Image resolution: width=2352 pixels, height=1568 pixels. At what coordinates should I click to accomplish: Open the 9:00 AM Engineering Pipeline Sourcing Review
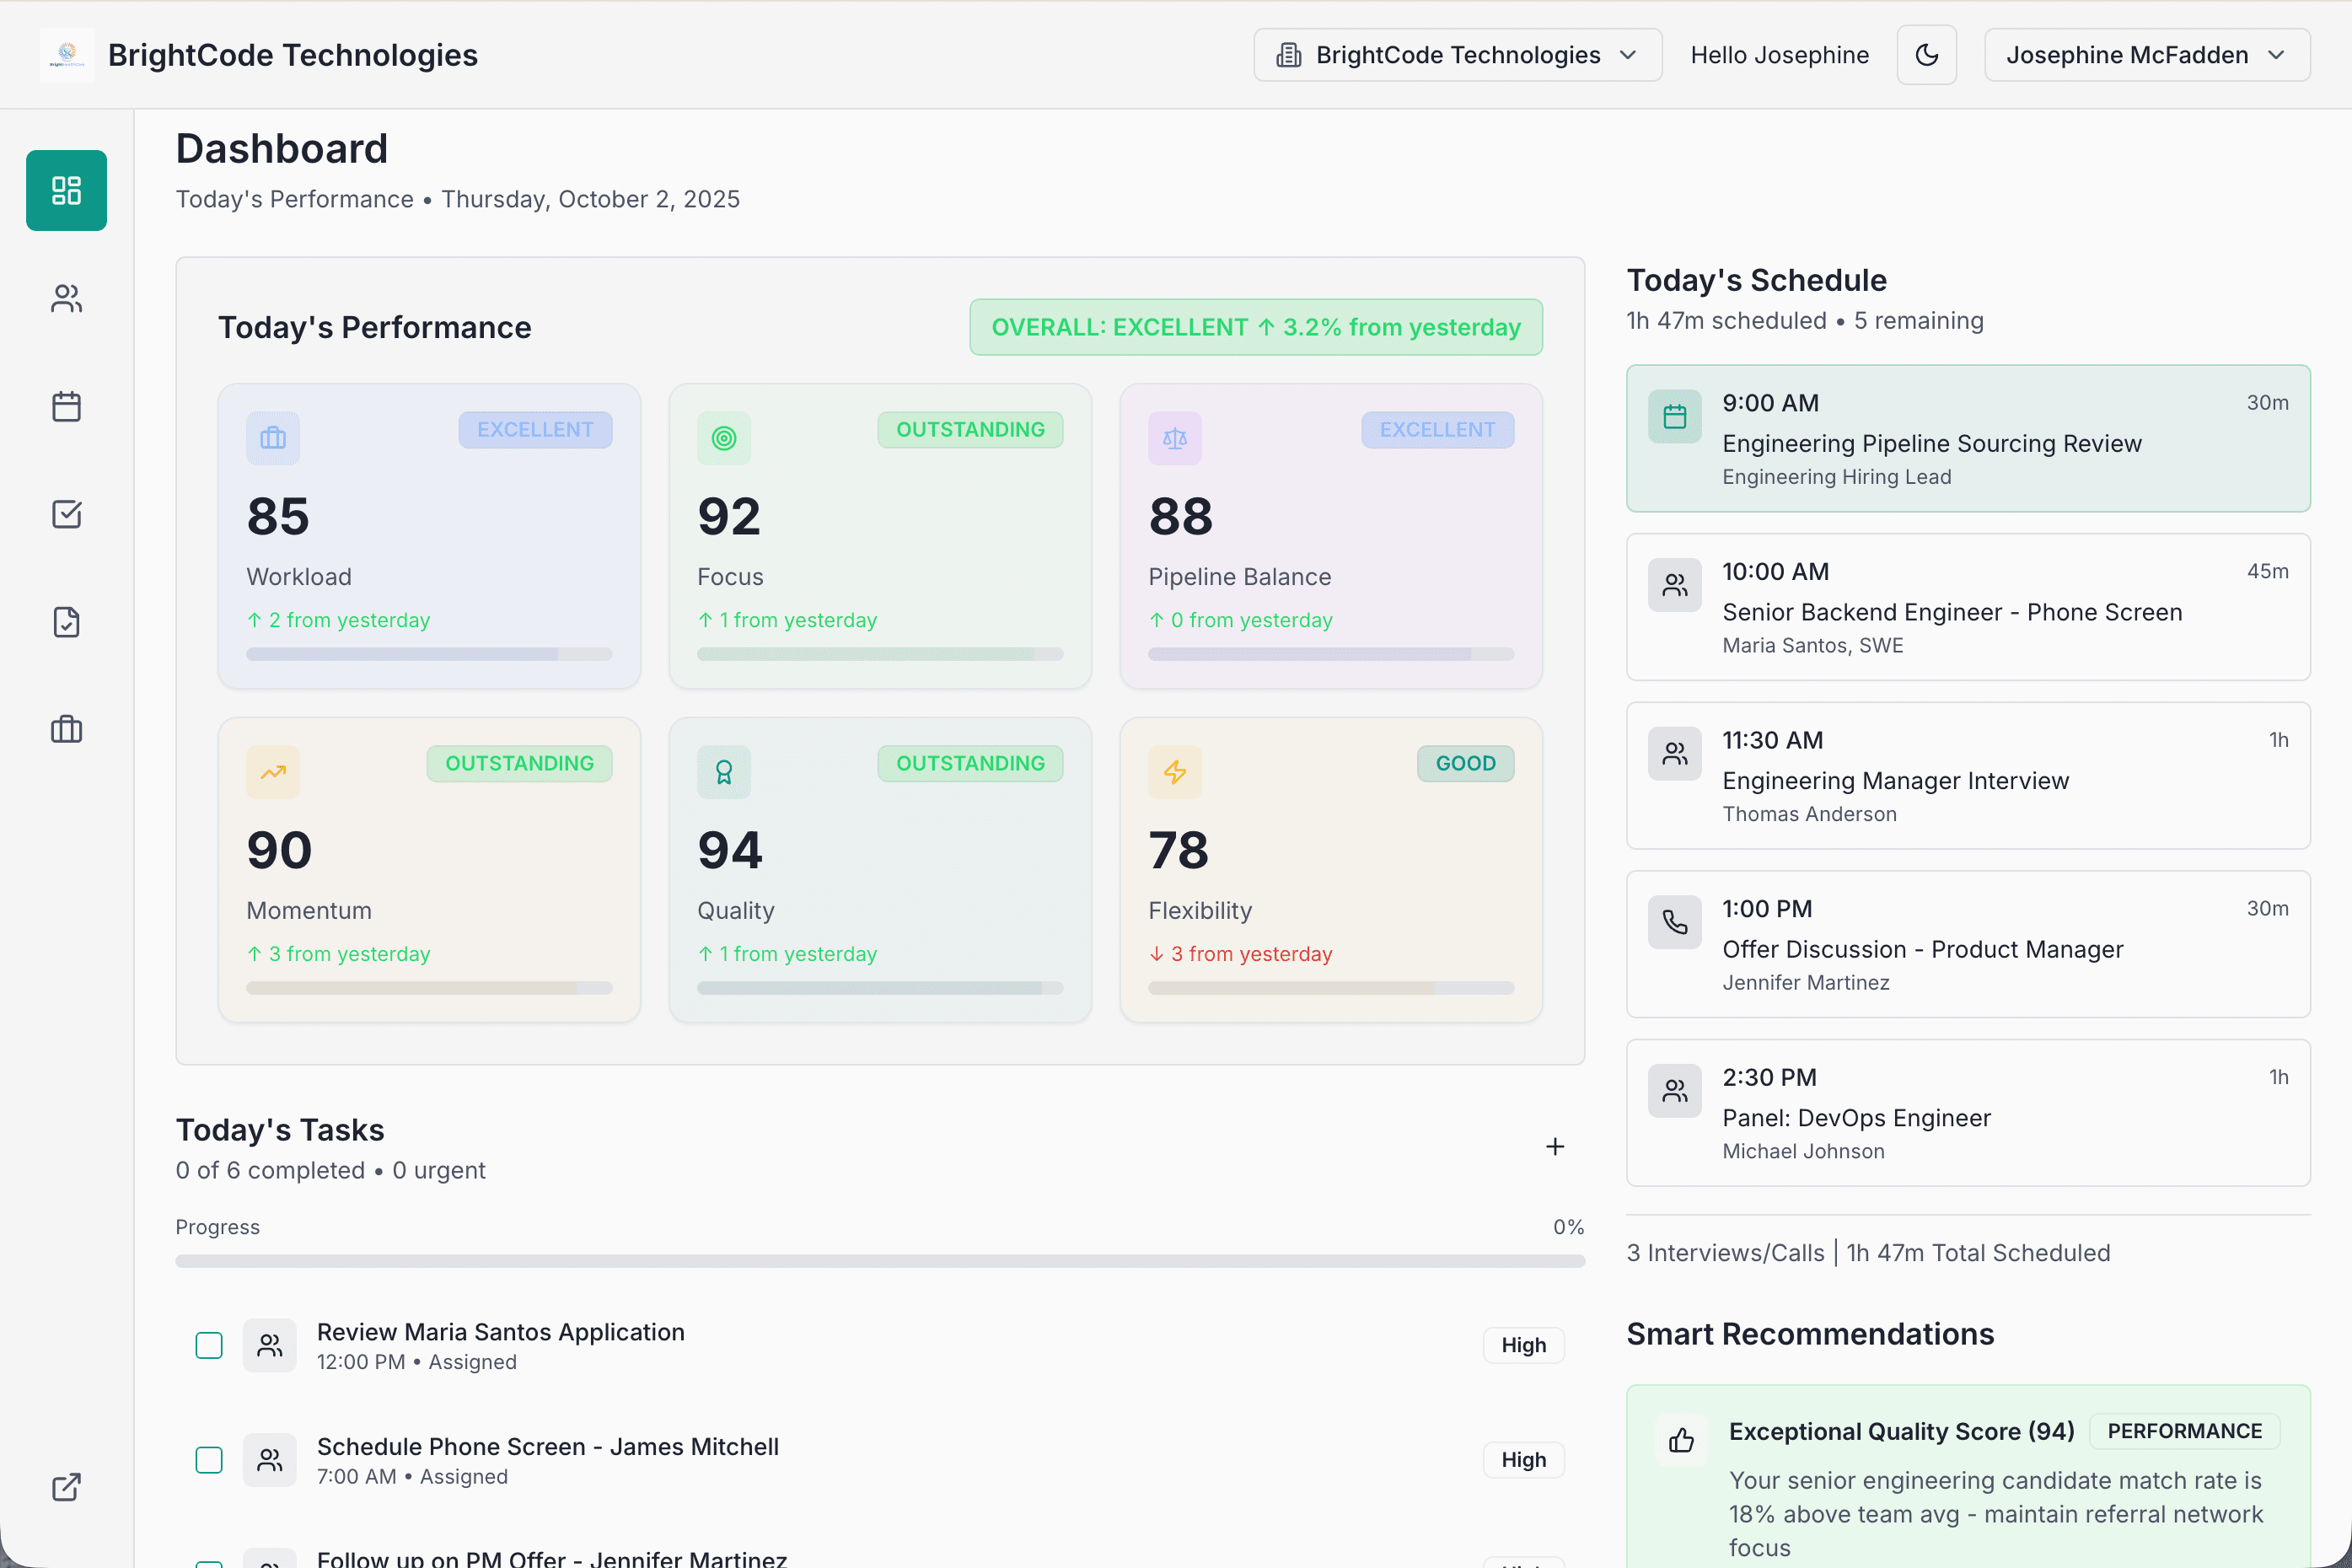click(1967, 438)
